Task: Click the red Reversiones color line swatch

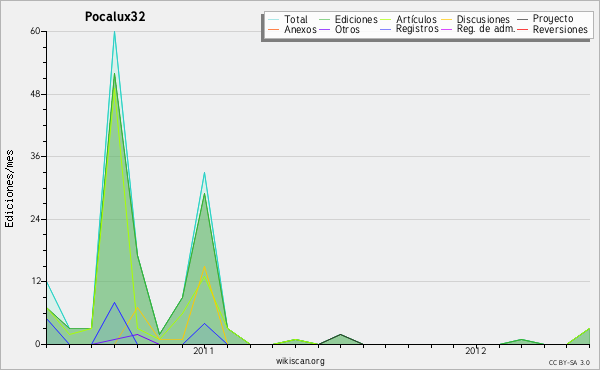Action: tap(522, 29)
